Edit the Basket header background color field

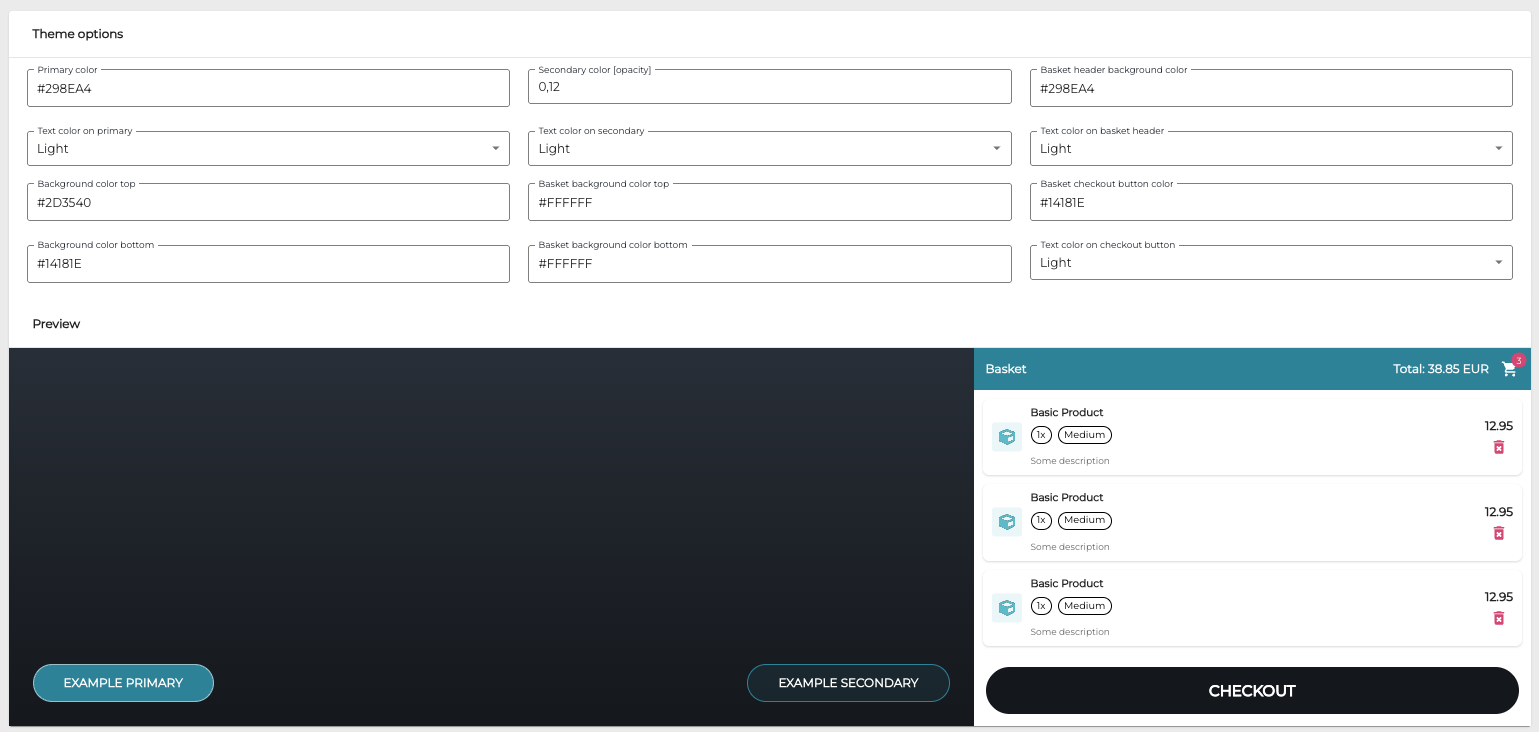(x=1271, y=88)
